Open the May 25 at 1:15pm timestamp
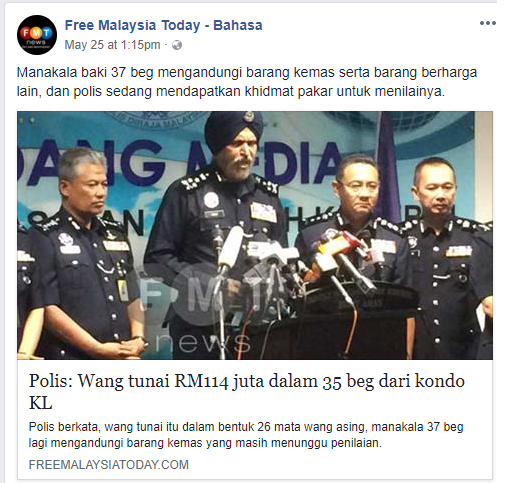 pyautogui.click(x=112, y=45)
